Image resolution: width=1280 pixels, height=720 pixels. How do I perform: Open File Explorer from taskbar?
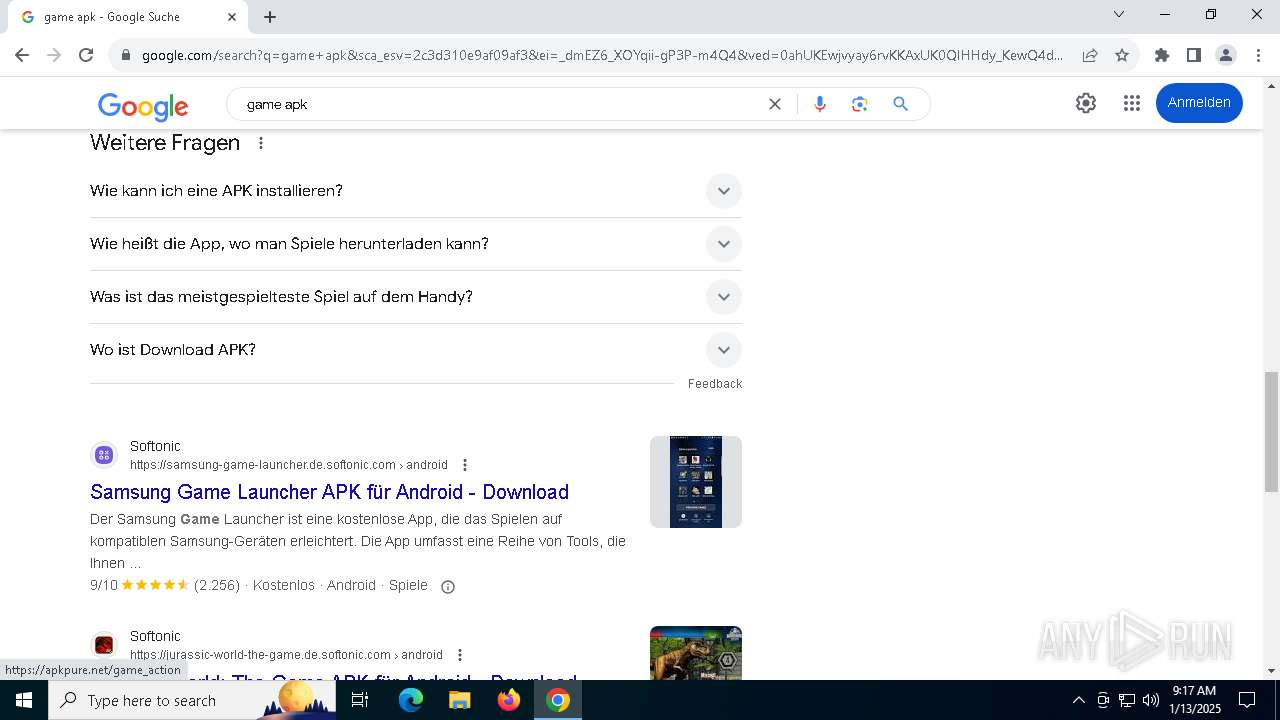pyautogui.click(x=459, y=700)
